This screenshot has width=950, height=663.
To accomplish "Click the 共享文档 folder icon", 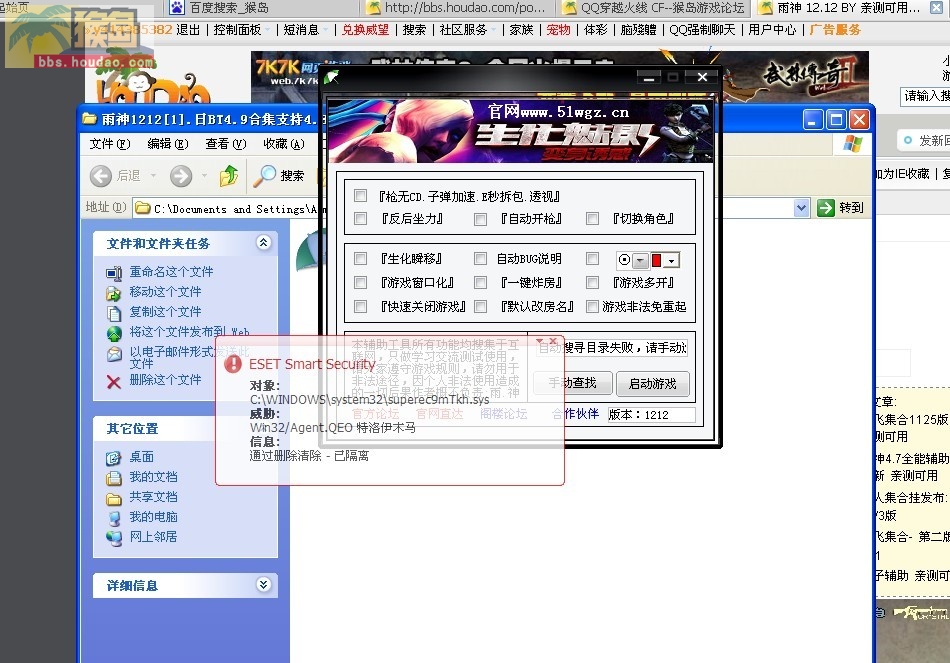I will (x=114, y=498).
